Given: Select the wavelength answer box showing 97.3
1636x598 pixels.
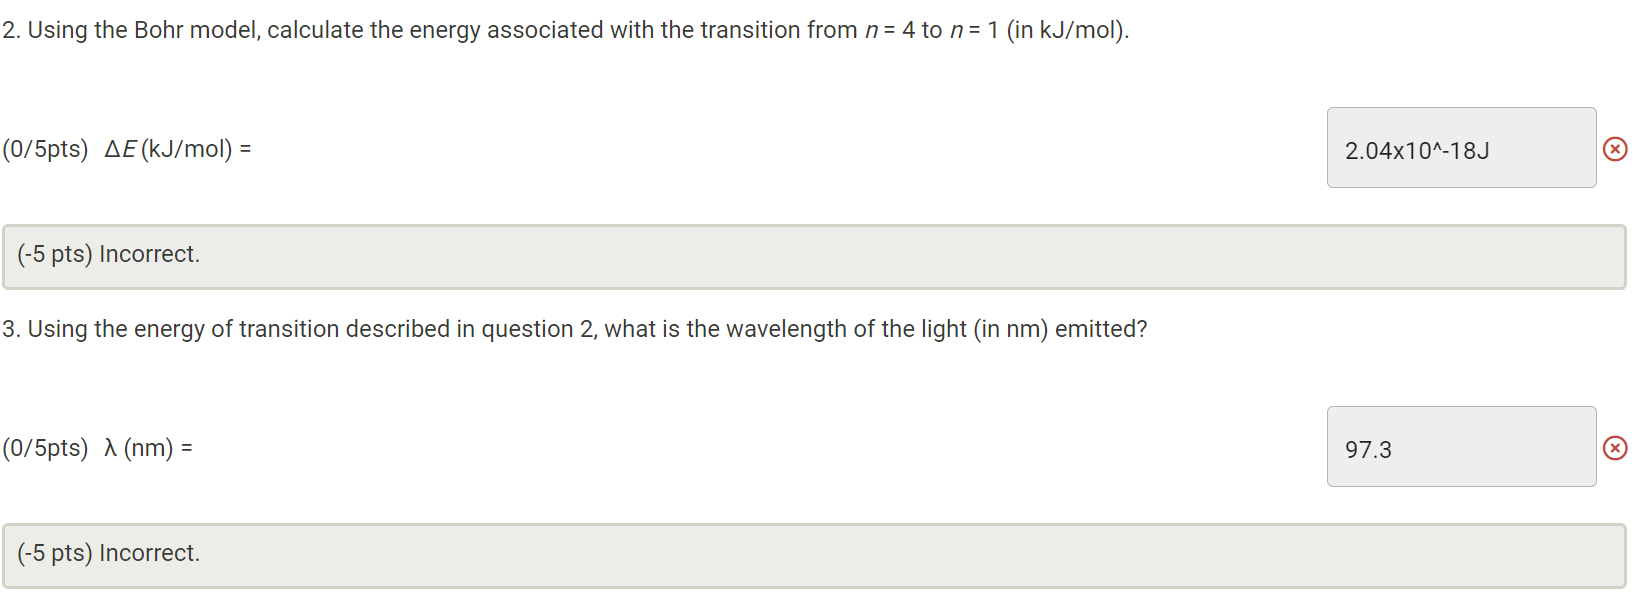Looking at the screenshot, I should coord(1461,446).
